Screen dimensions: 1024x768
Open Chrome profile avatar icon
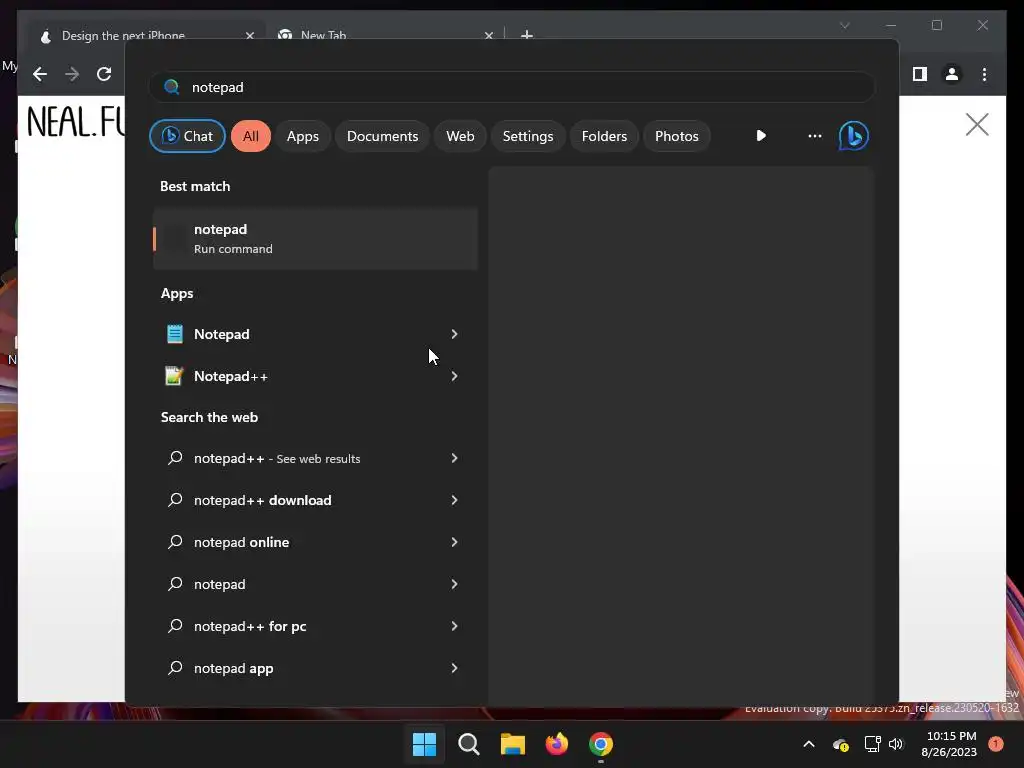pos(952,74)
